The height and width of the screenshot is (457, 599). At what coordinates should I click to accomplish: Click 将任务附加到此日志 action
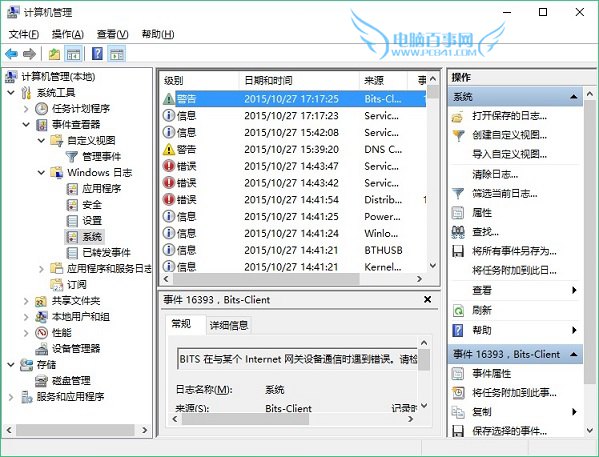[x=514, y=271]
